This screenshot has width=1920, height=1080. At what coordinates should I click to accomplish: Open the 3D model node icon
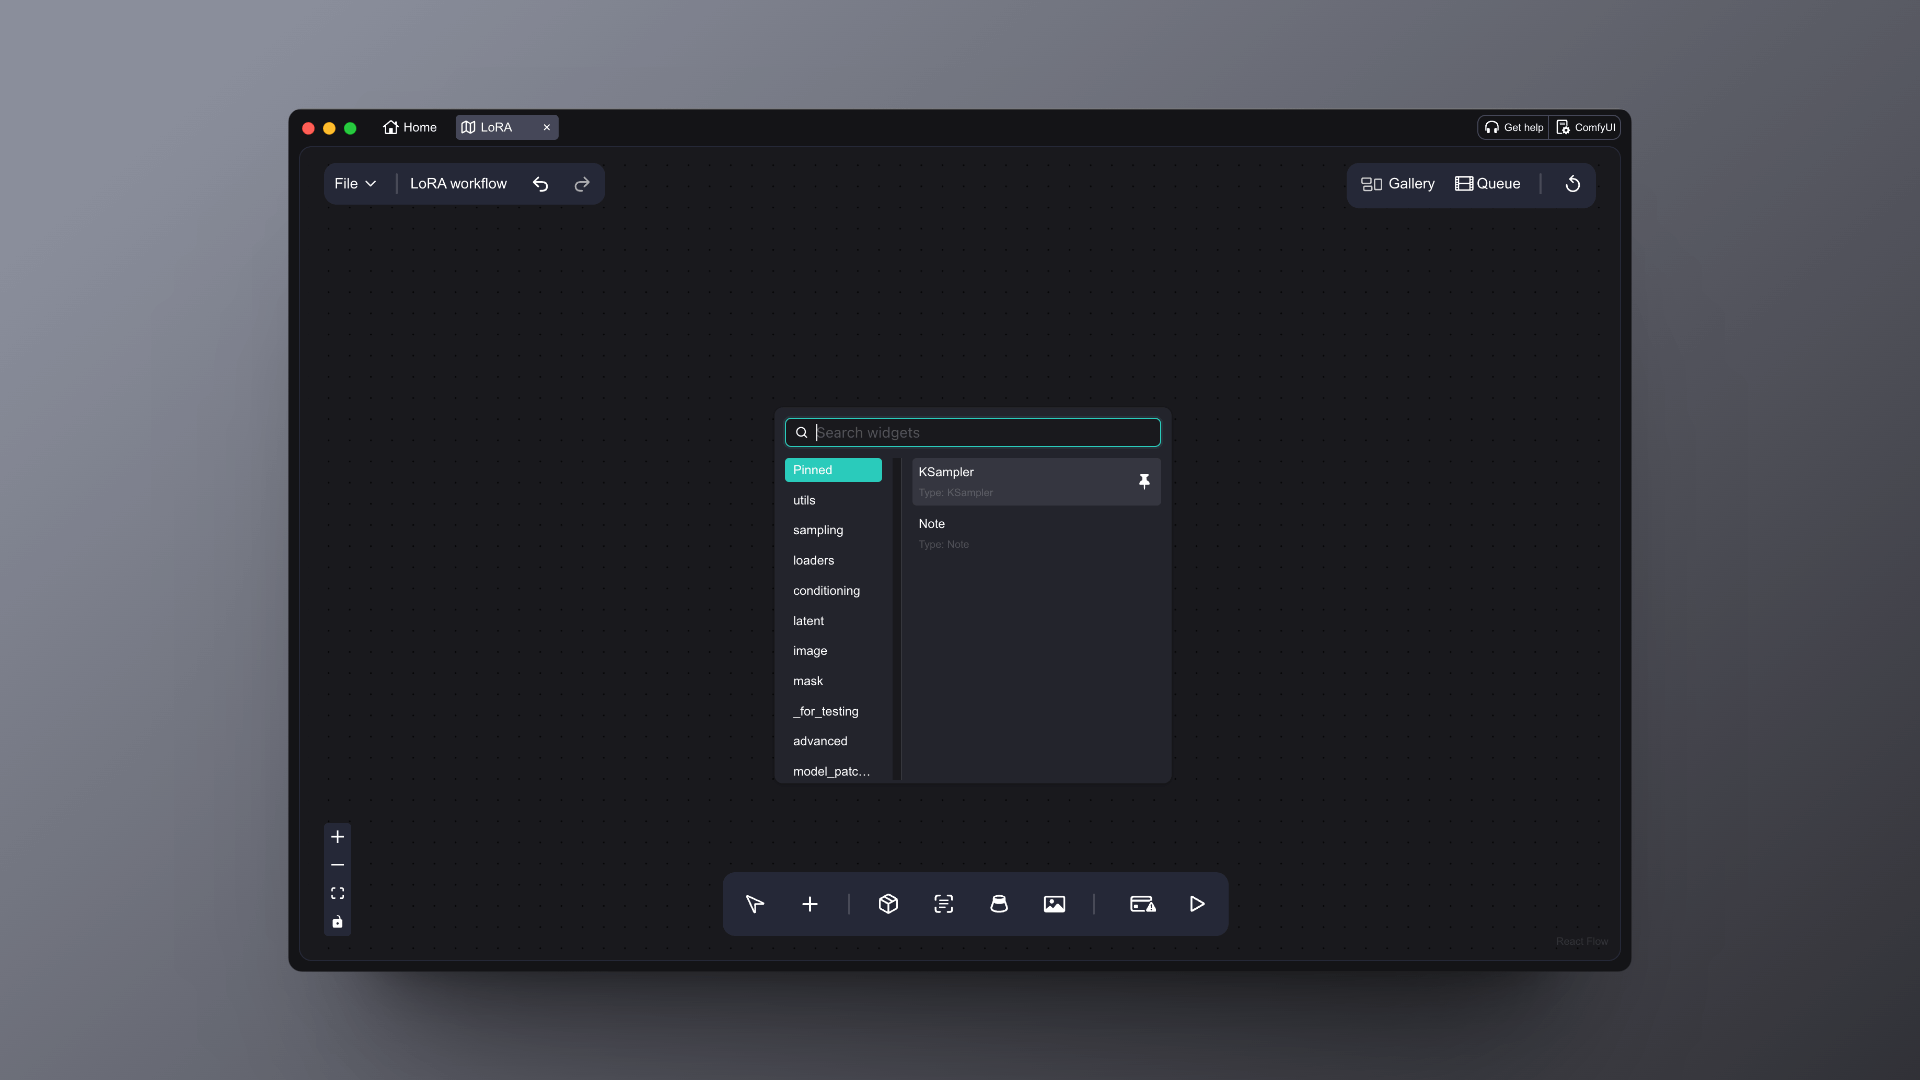pyautogui.click(x=889, y=904)
